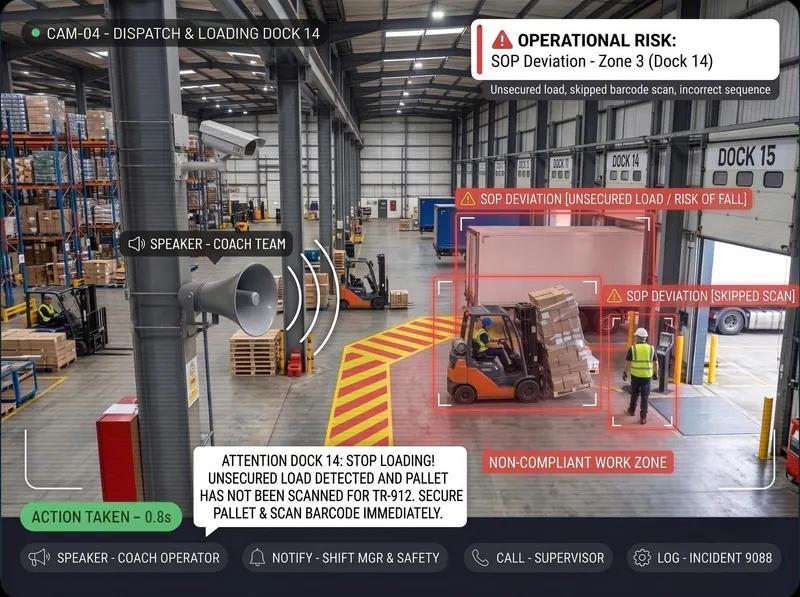Select the SOP Deviation [Skipped Scan] tag
800x597 pixels.
click(700, 296)
